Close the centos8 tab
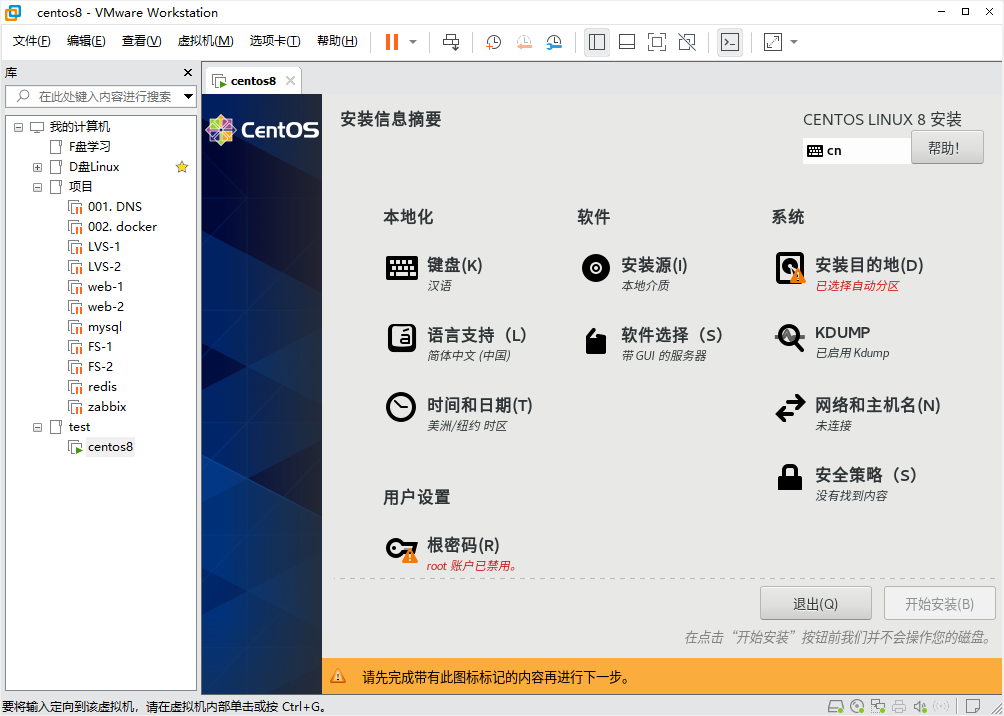Image resolution: width=1004 pixels, height=716 pixels. click(x=290, y=81)
